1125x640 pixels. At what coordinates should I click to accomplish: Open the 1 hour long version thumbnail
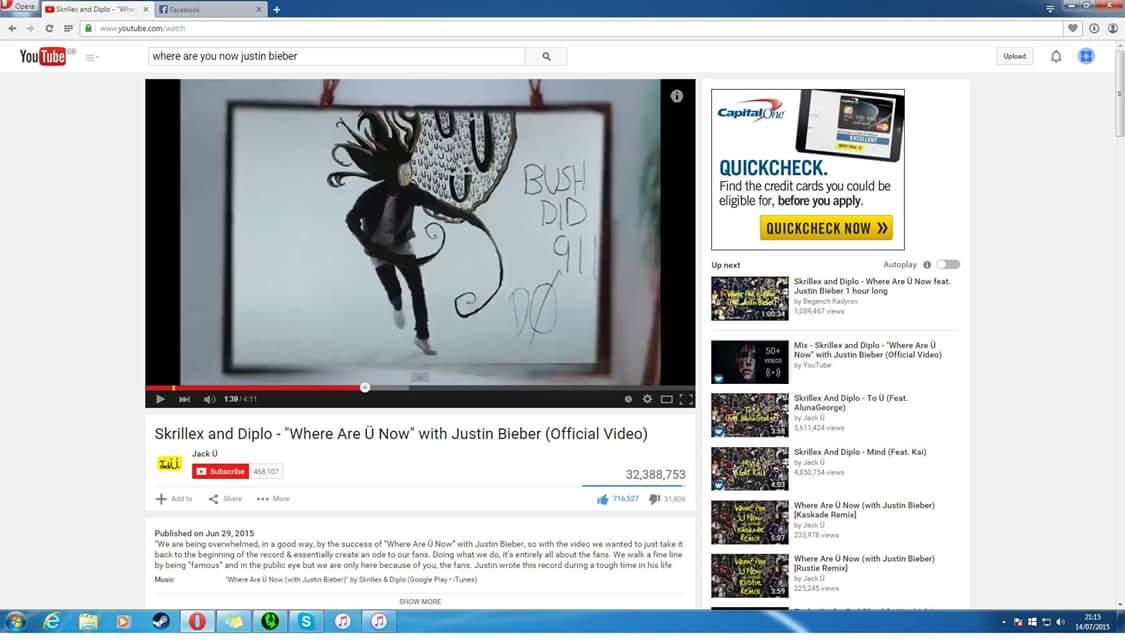click(750, 298)
